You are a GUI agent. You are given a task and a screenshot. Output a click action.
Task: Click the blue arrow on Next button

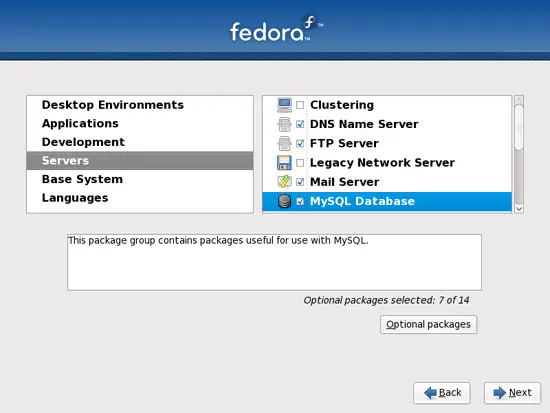[499, 393]
